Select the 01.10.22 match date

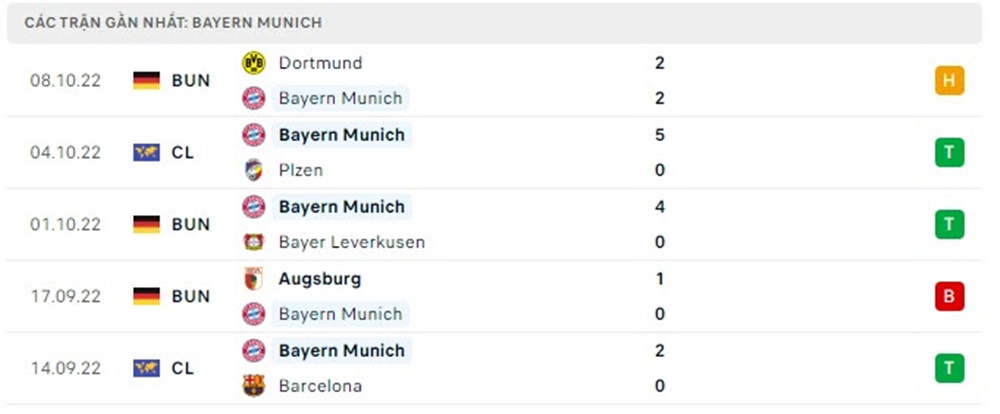66,225
